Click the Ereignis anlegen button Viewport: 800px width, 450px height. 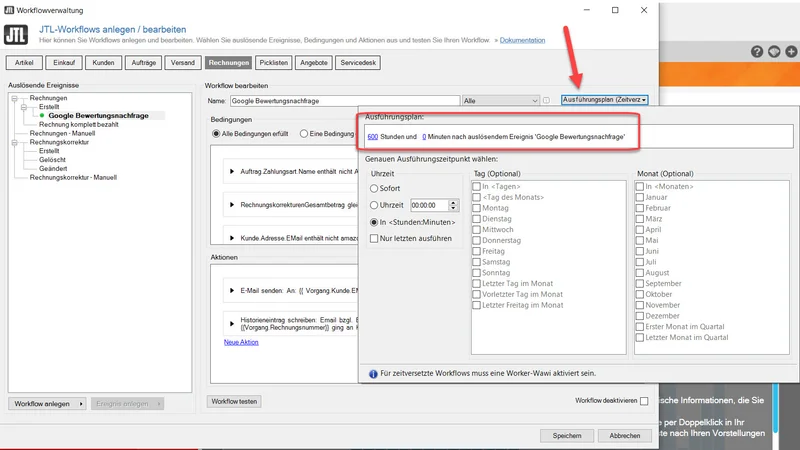128,404
